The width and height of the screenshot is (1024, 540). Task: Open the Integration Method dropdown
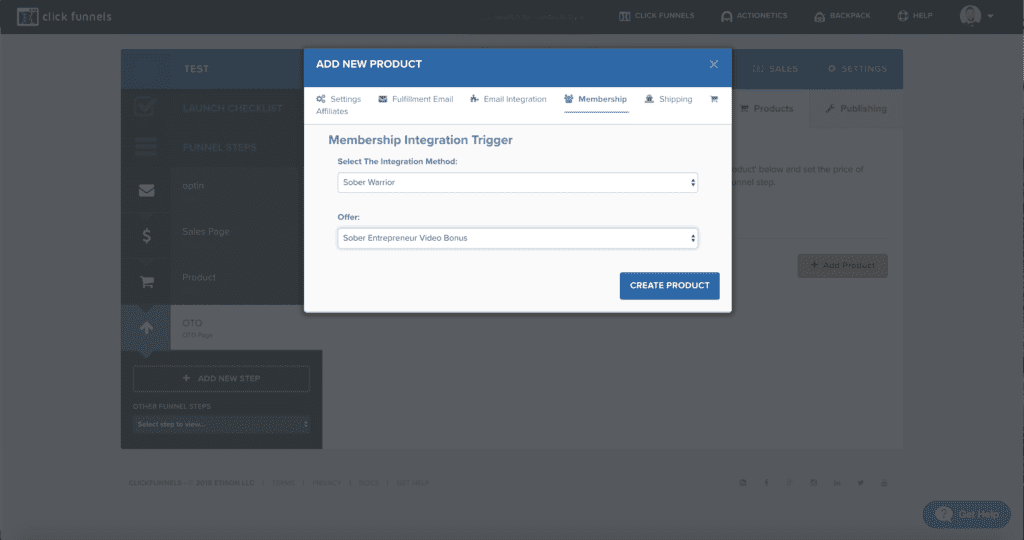(517, 182)
